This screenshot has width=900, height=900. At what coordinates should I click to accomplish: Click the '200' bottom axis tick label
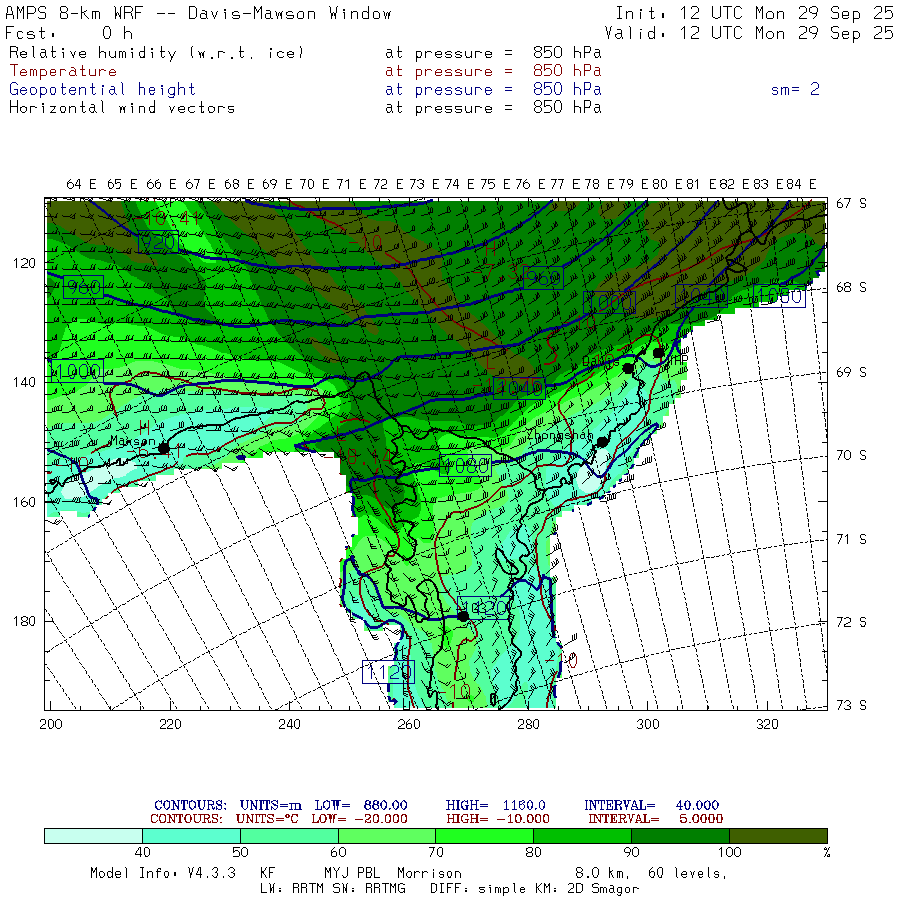tap(51, 724)
